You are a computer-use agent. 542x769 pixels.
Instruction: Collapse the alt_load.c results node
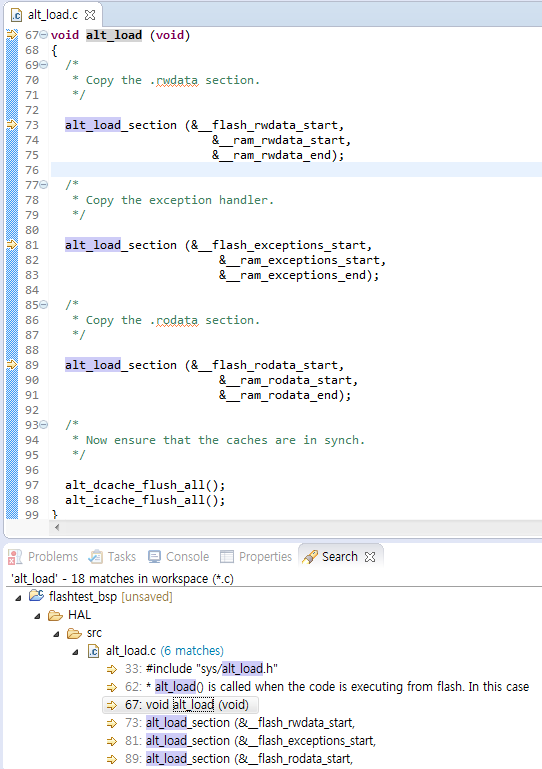point(76,652)
